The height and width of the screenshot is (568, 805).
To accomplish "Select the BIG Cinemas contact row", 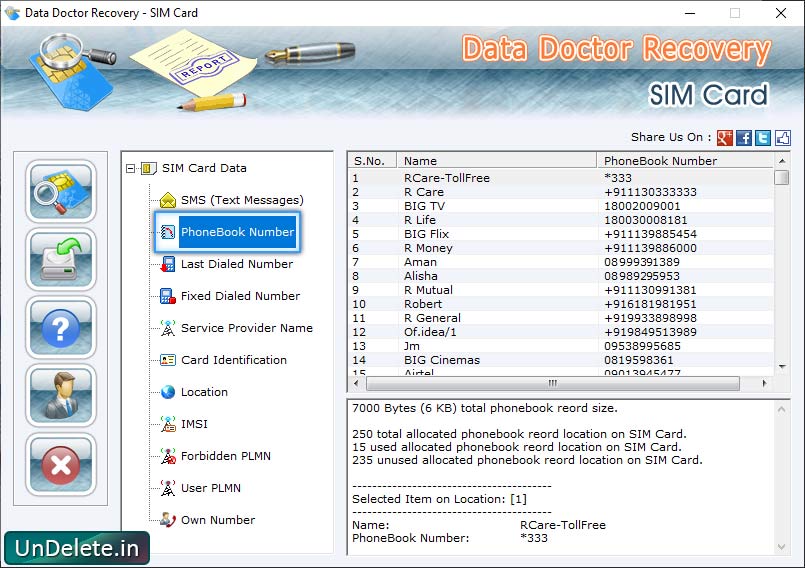I will tap(561, 360).
